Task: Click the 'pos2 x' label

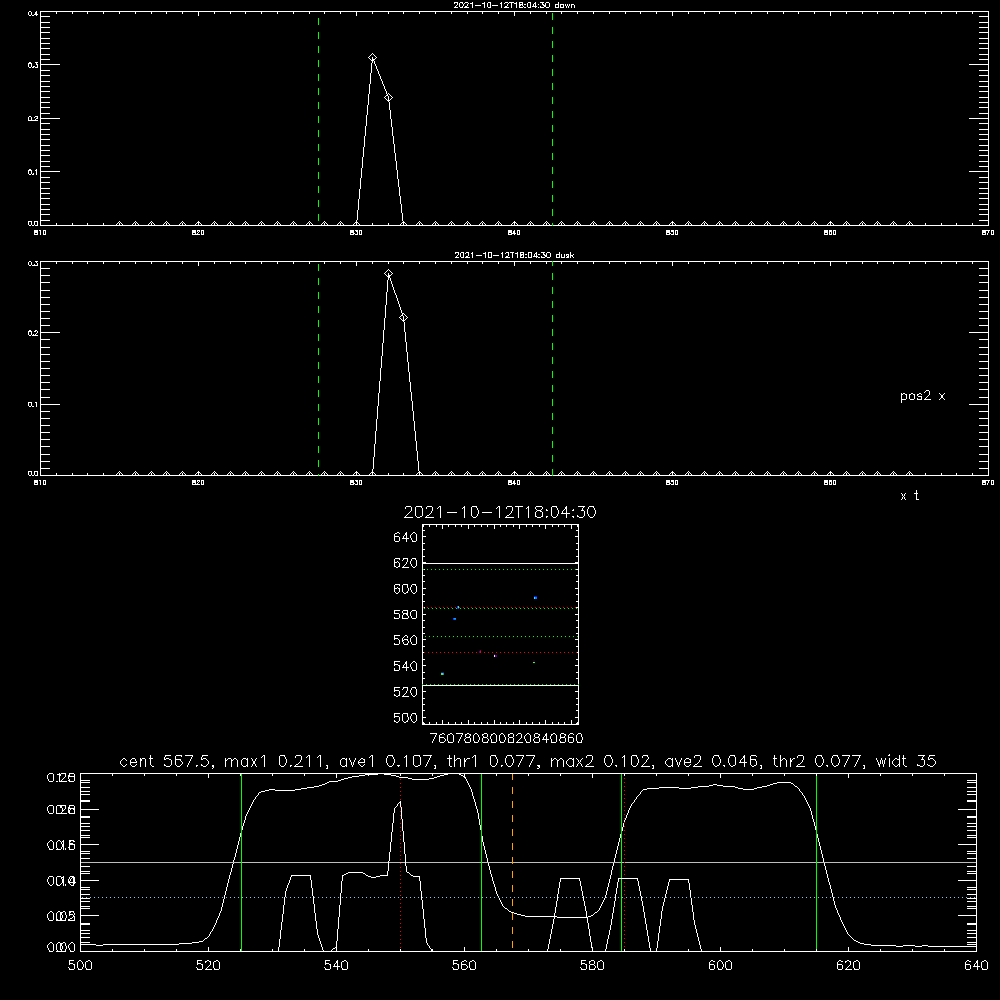Action: (x=922, y=396)
